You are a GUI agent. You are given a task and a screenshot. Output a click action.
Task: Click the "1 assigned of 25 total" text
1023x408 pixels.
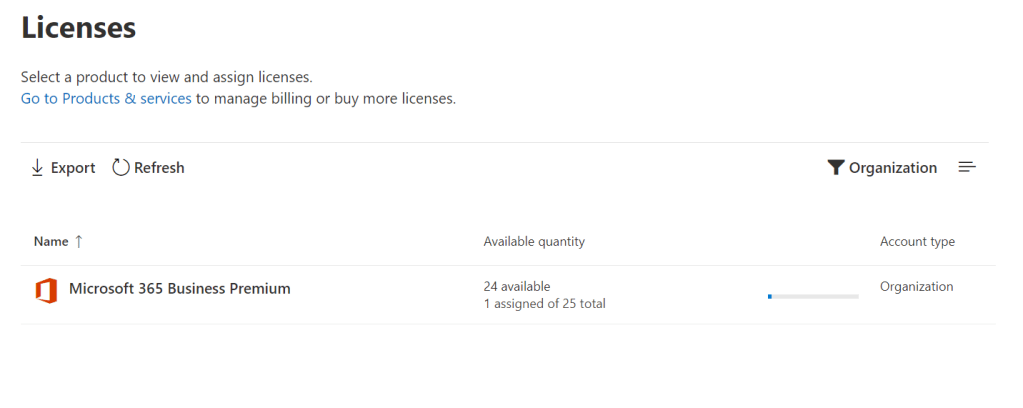(x=544, y=304)
